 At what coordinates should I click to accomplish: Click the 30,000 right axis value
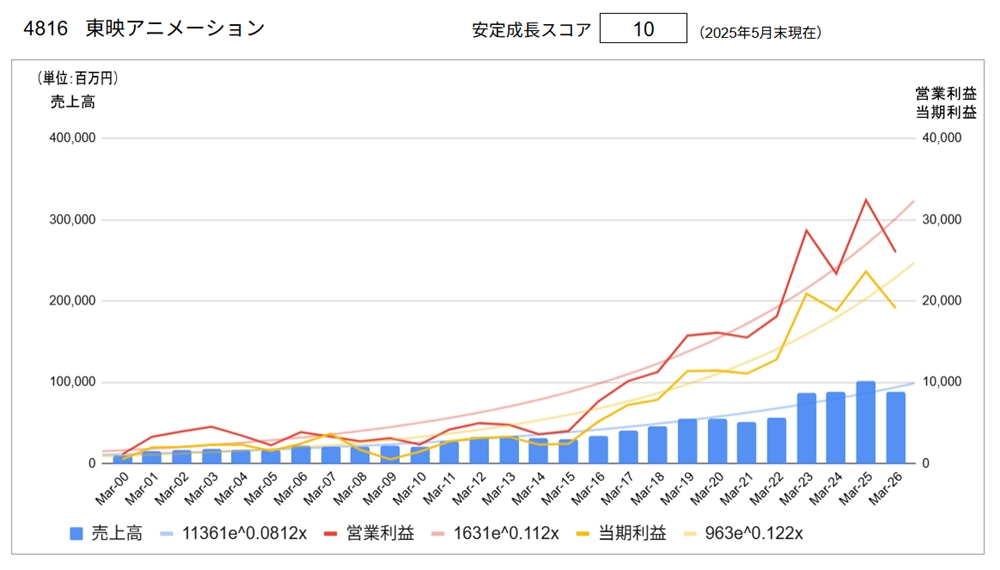pyautogui.click(x=941, y=219)
